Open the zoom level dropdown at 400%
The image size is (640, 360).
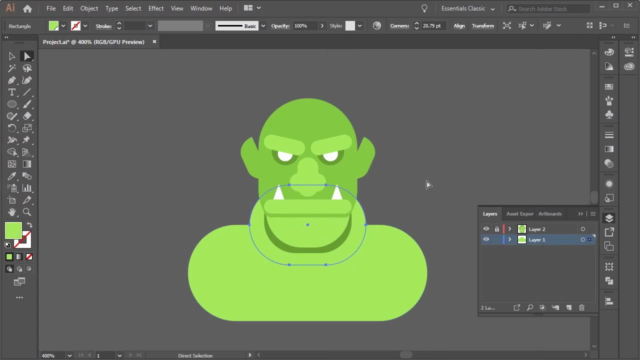pyautogui.click(x=69, y=356)
